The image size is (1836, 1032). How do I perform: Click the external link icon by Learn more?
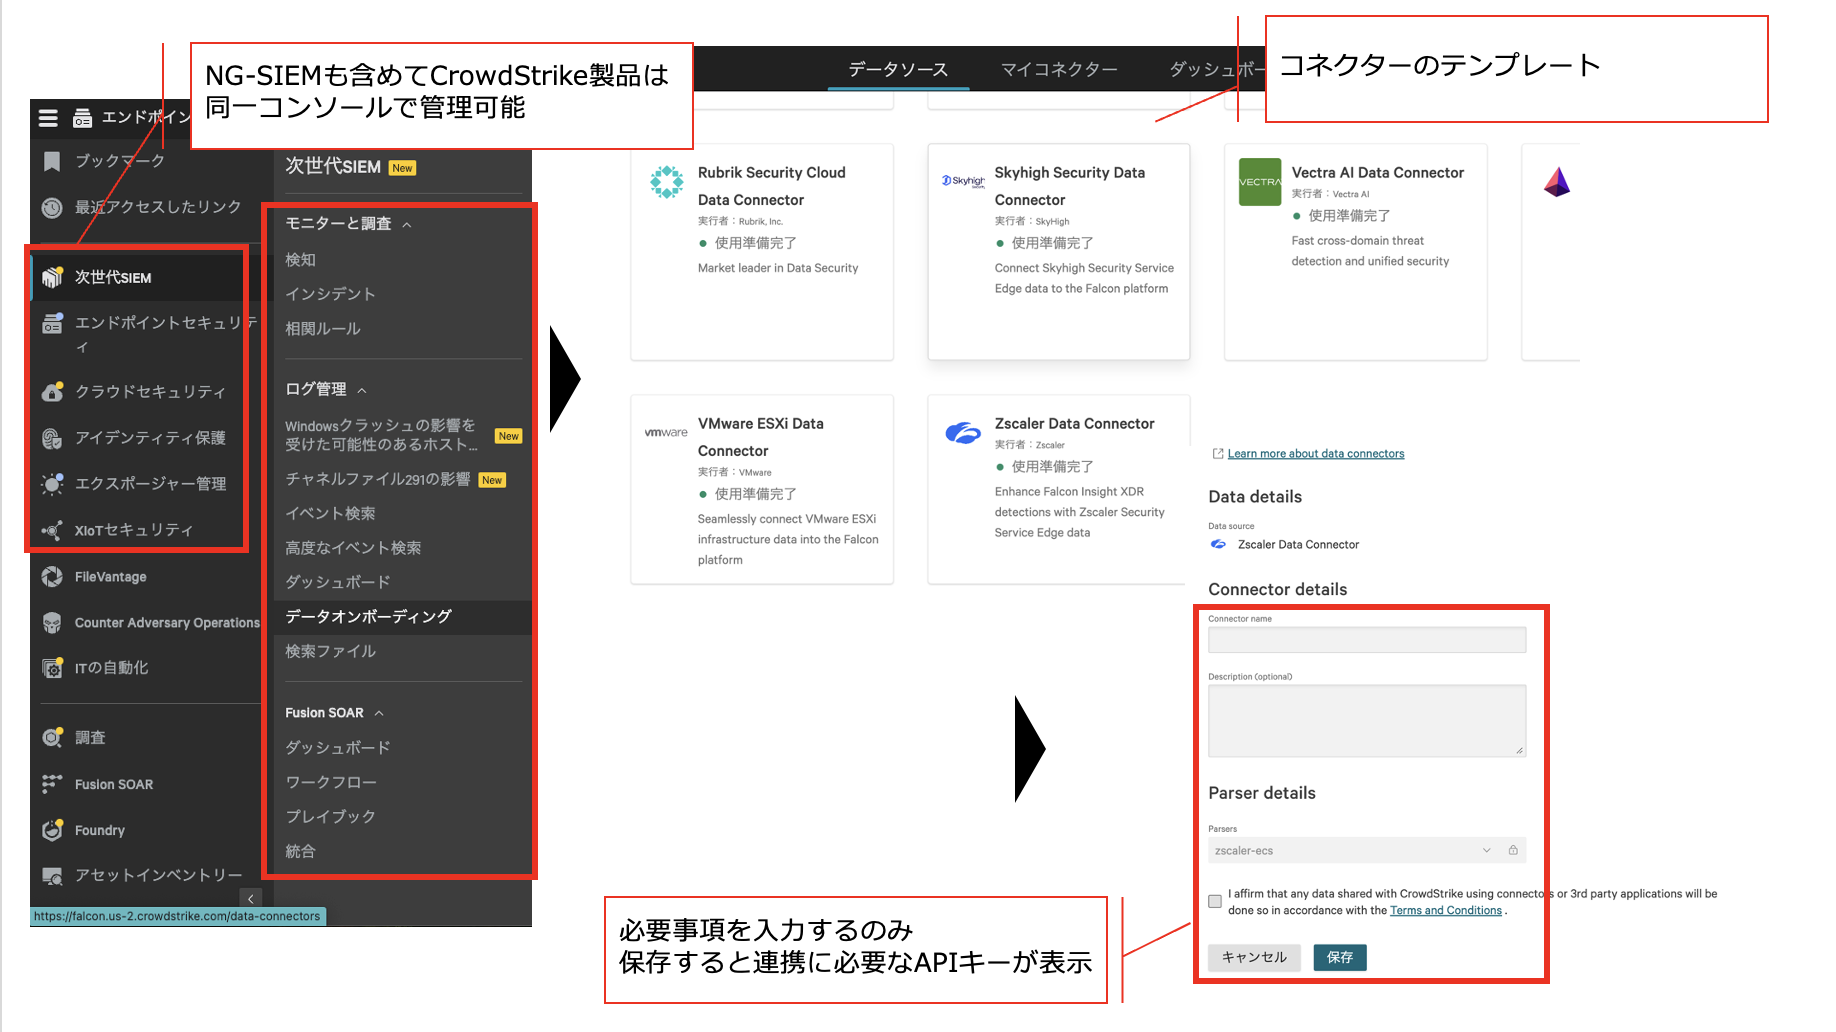click(x=1217, y=453)
